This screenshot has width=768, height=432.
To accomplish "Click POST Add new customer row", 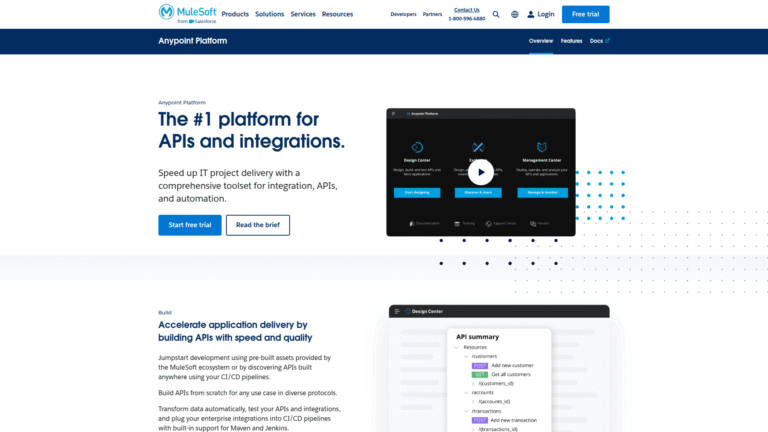I will [x=503, y=365].
